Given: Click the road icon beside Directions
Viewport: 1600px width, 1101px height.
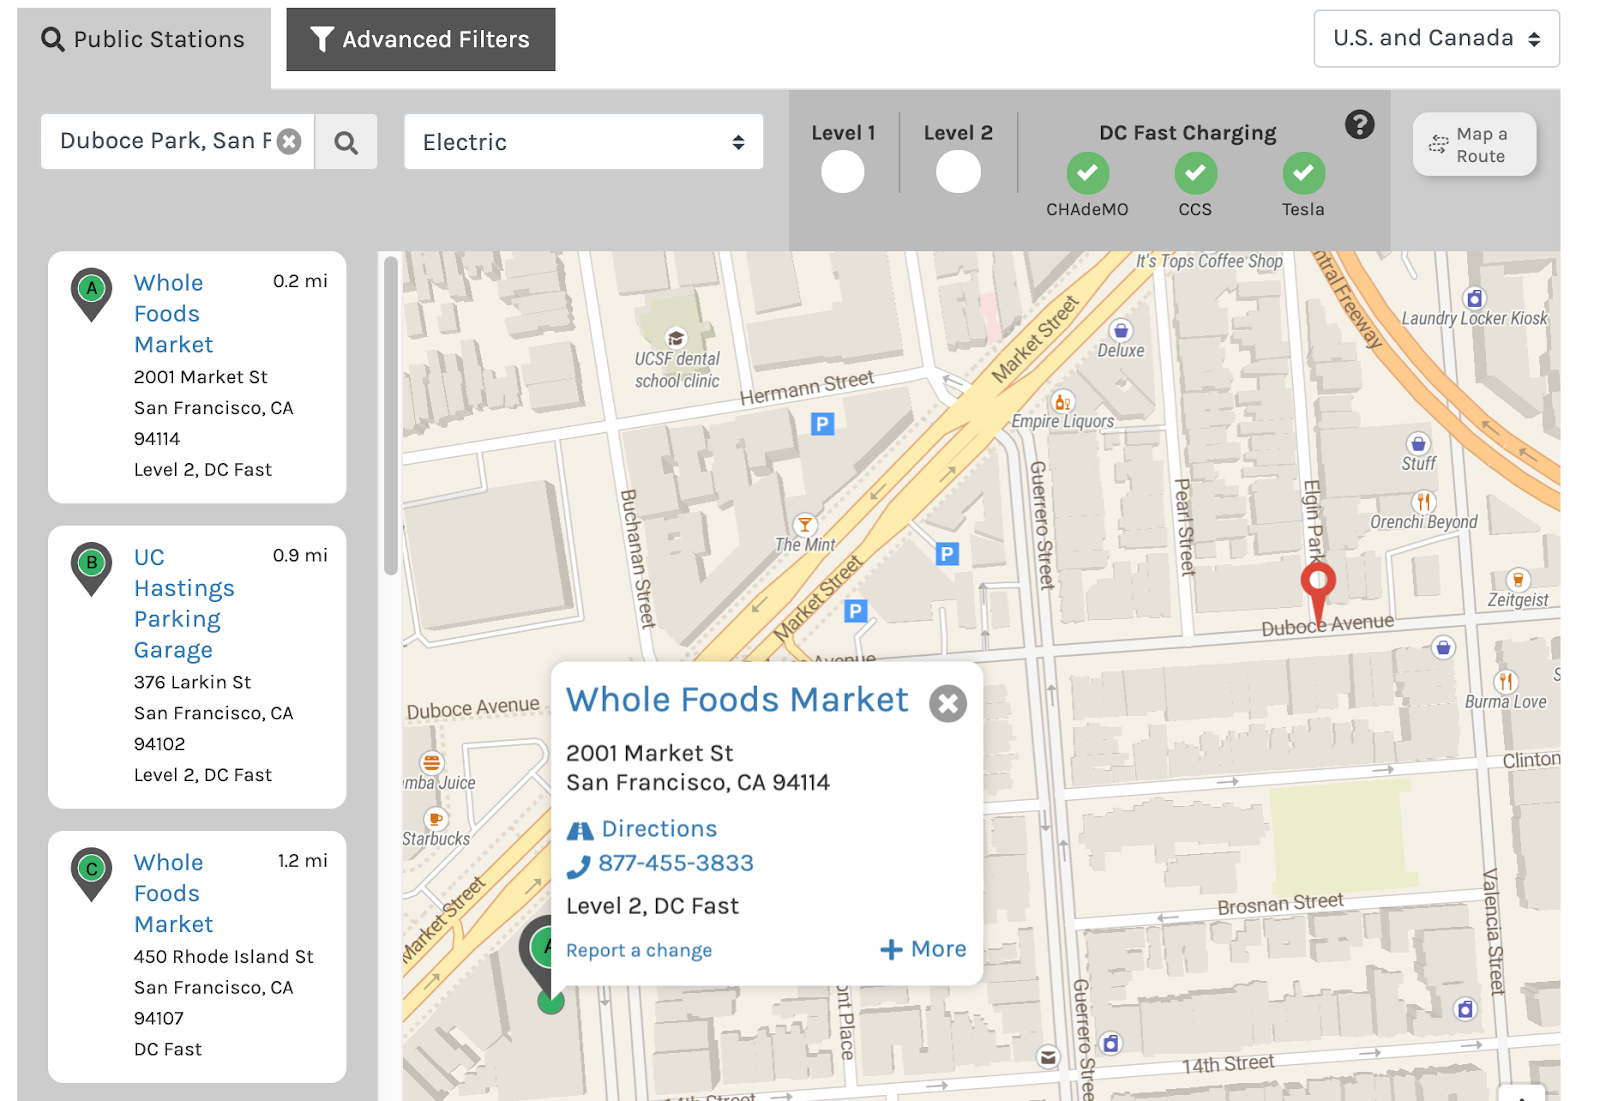Looking at the screenshot, I should click(580, 830).
